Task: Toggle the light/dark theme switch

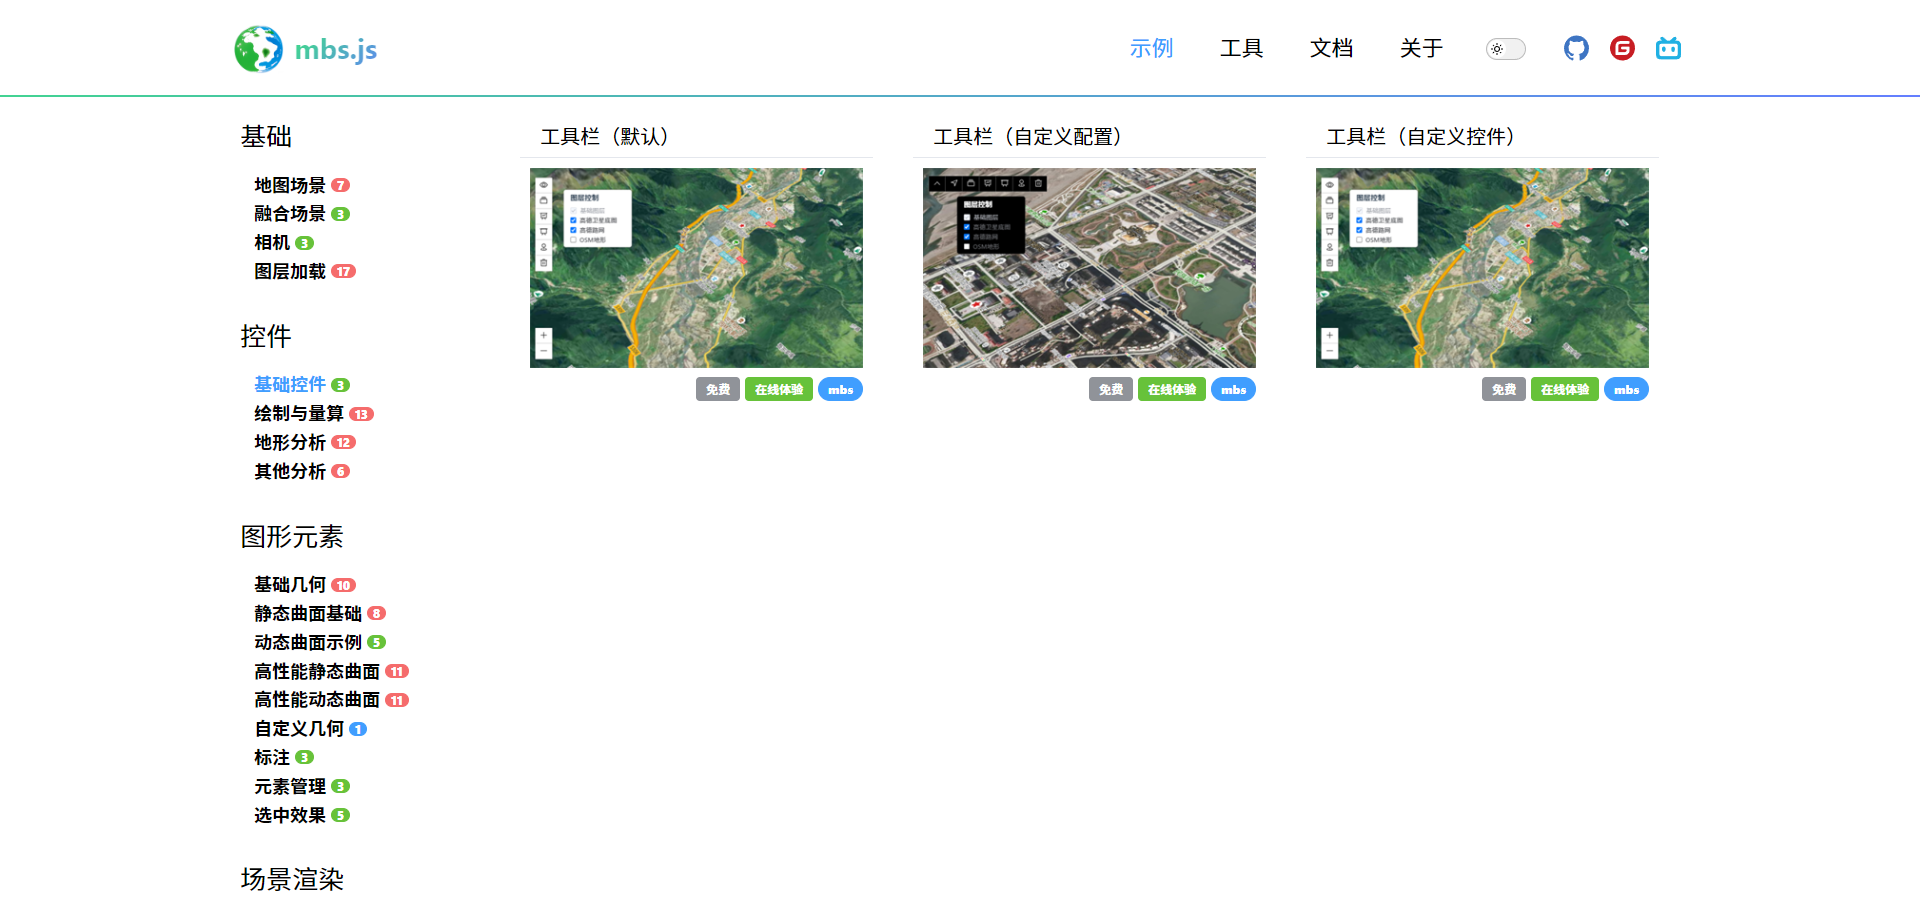Action: coord(1505,49)
